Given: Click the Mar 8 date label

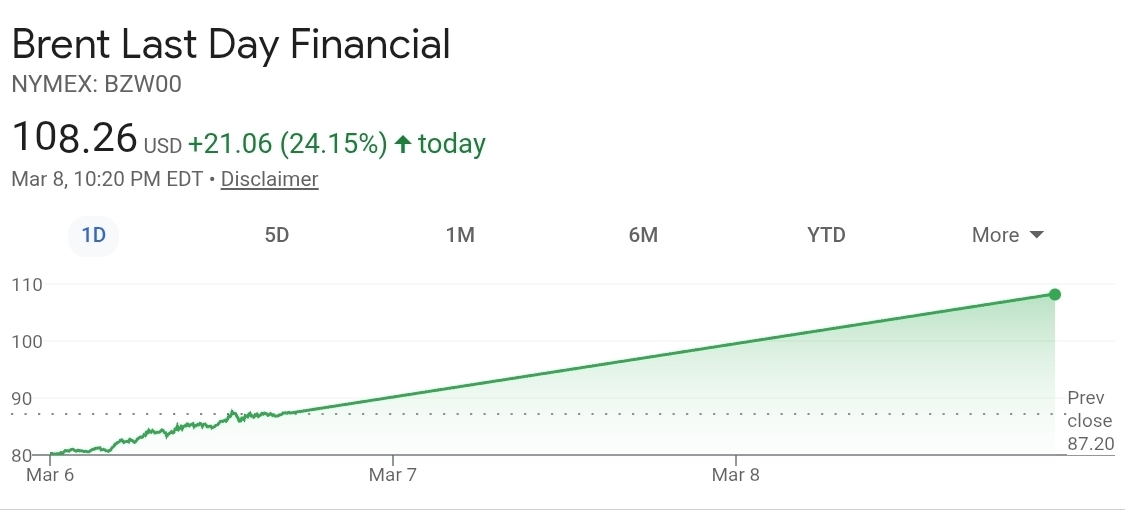Looking at the screenshot, I should click(735, 475).
